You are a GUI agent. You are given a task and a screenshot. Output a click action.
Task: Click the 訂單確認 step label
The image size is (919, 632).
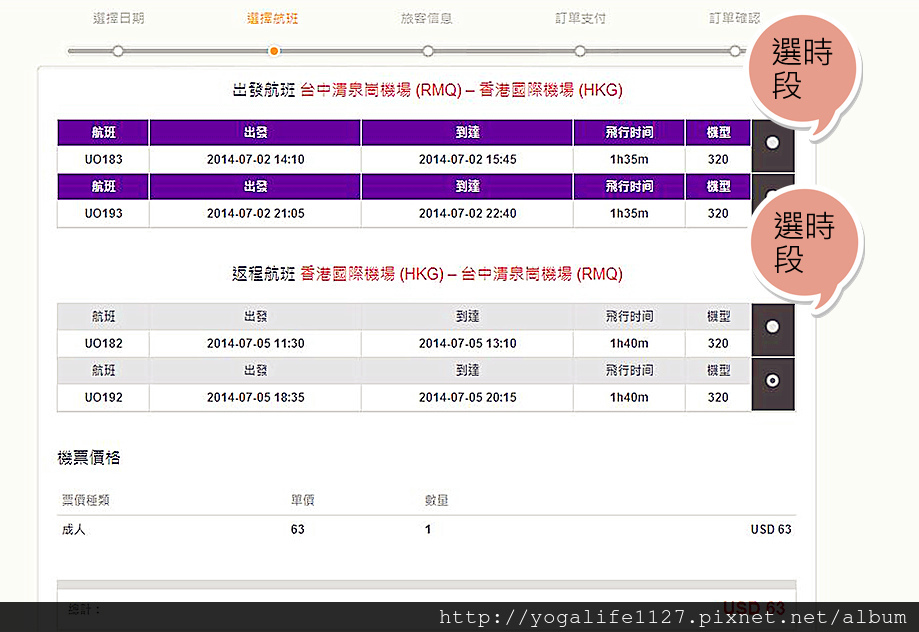tap(734, 18)
